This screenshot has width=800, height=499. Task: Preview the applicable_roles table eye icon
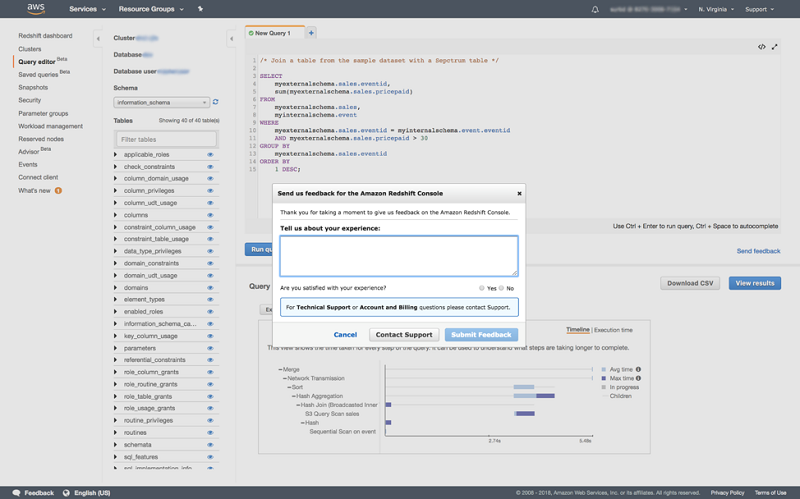tap(210, 155)
